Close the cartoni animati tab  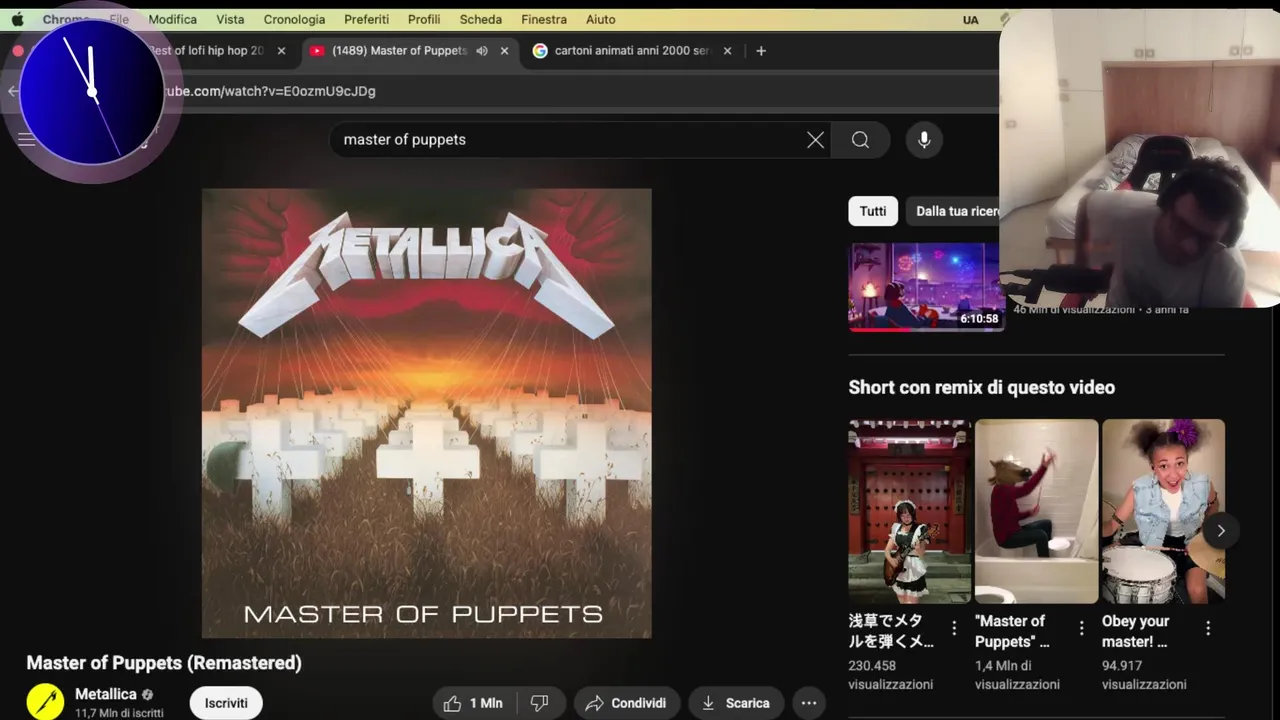[x=727, y=51]
